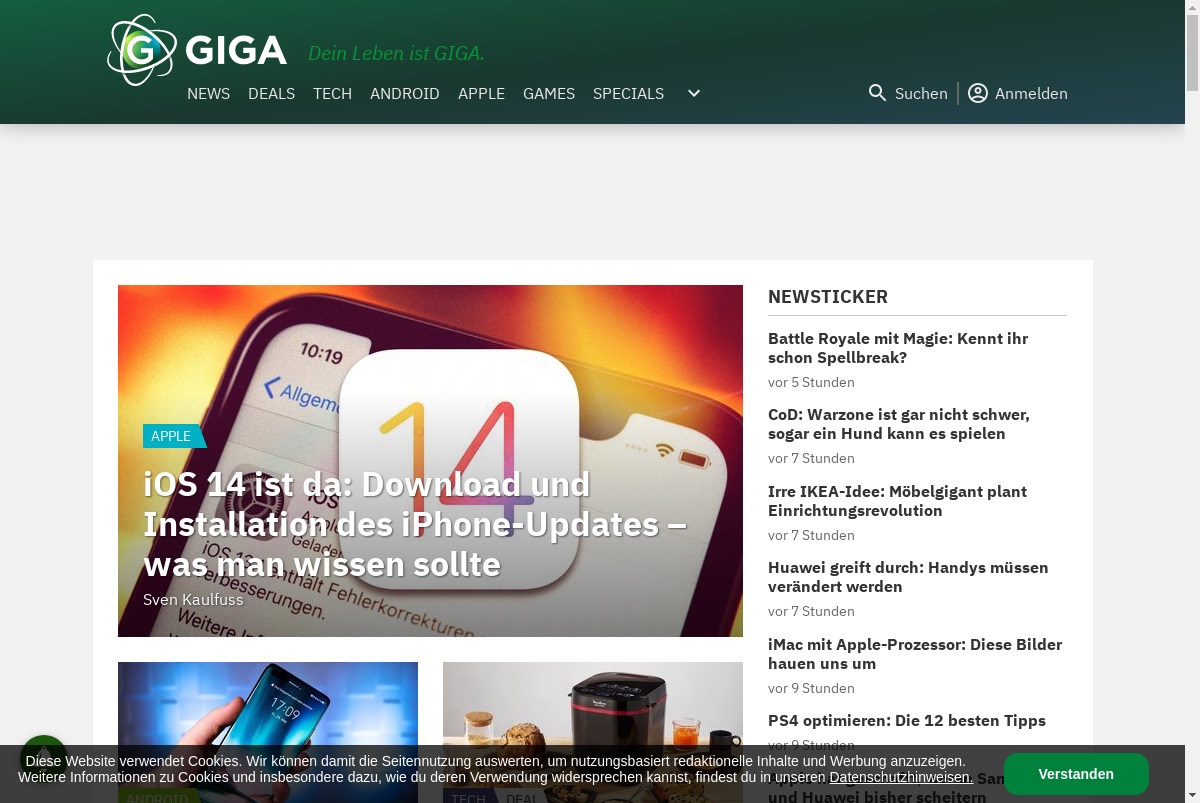Click the dark green floating round button above the cookie bar
Viewport: 1200px width, 803px height.
click(x=43, y=758)
